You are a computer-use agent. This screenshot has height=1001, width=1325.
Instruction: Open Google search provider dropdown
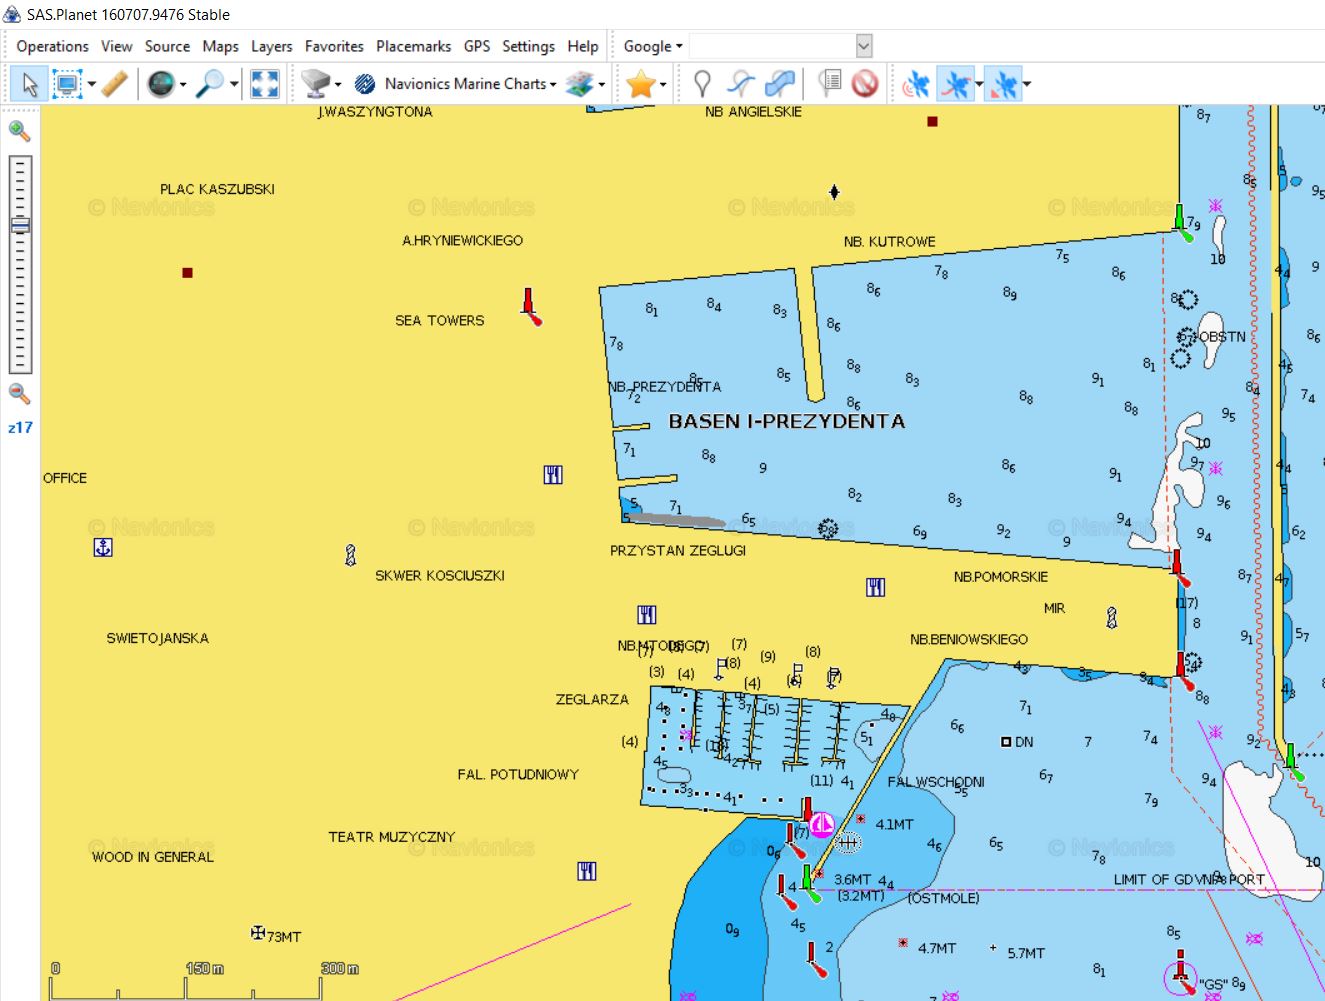[x=652, y=46]
